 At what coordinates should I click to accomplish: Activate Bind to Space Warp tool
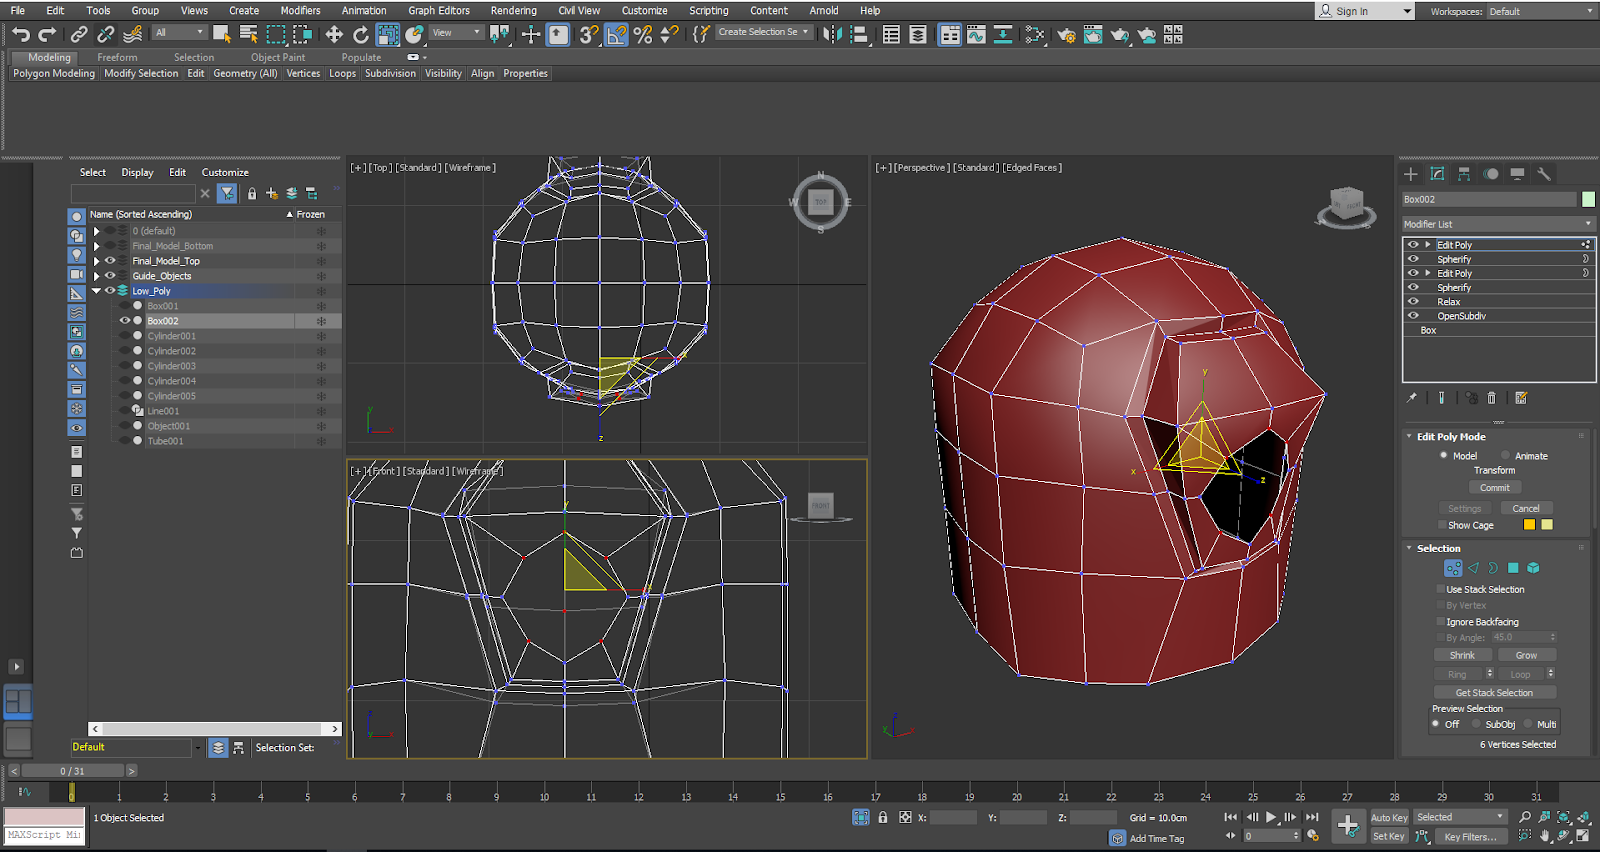pos(132,34)
